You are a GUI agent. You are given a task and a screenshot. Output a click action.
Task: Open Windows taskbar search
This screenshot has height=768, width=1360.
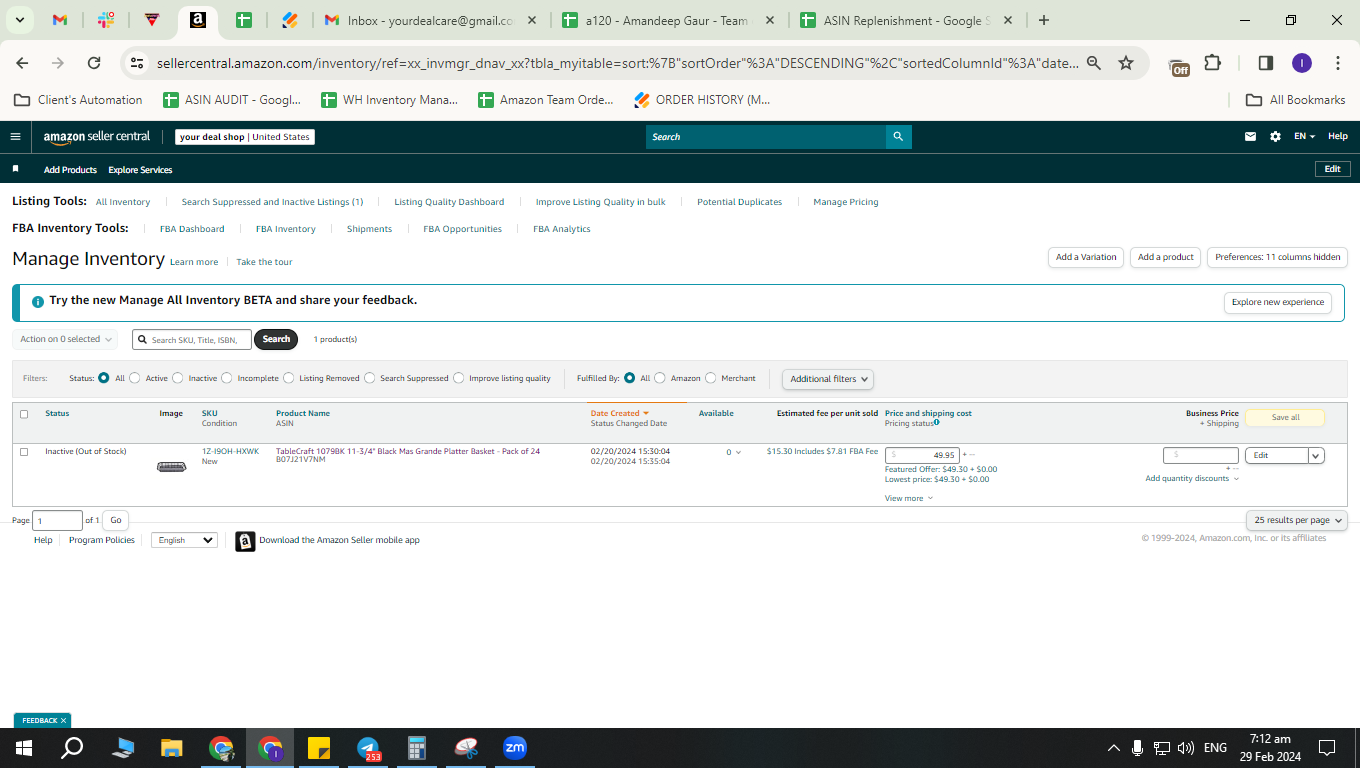click(72, 748)
